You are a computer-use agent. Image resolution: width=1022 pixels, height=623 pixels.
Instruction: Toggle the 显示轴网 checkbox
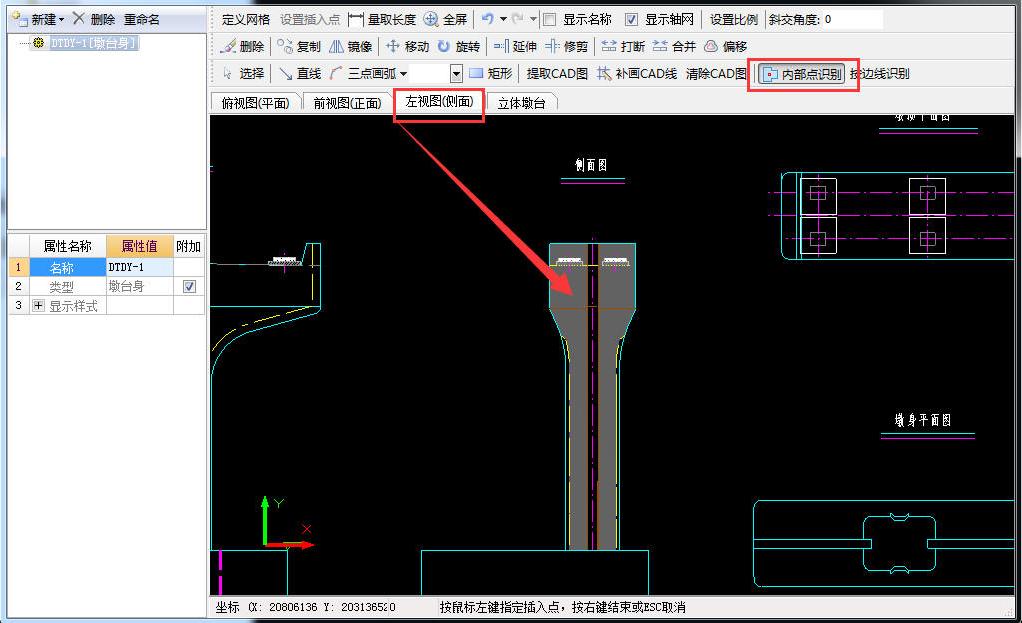pyautogui.click(x=631, y=19)
